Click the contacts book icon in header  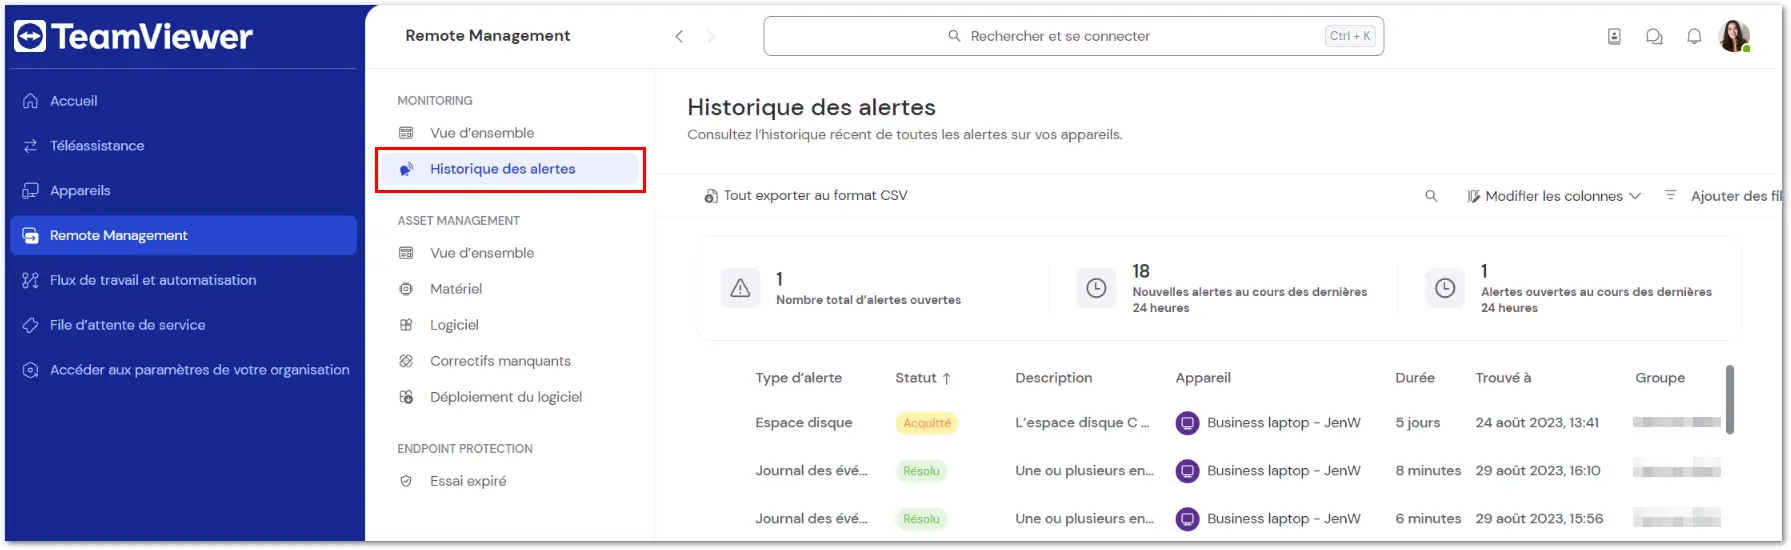(x=1614, y=36)
